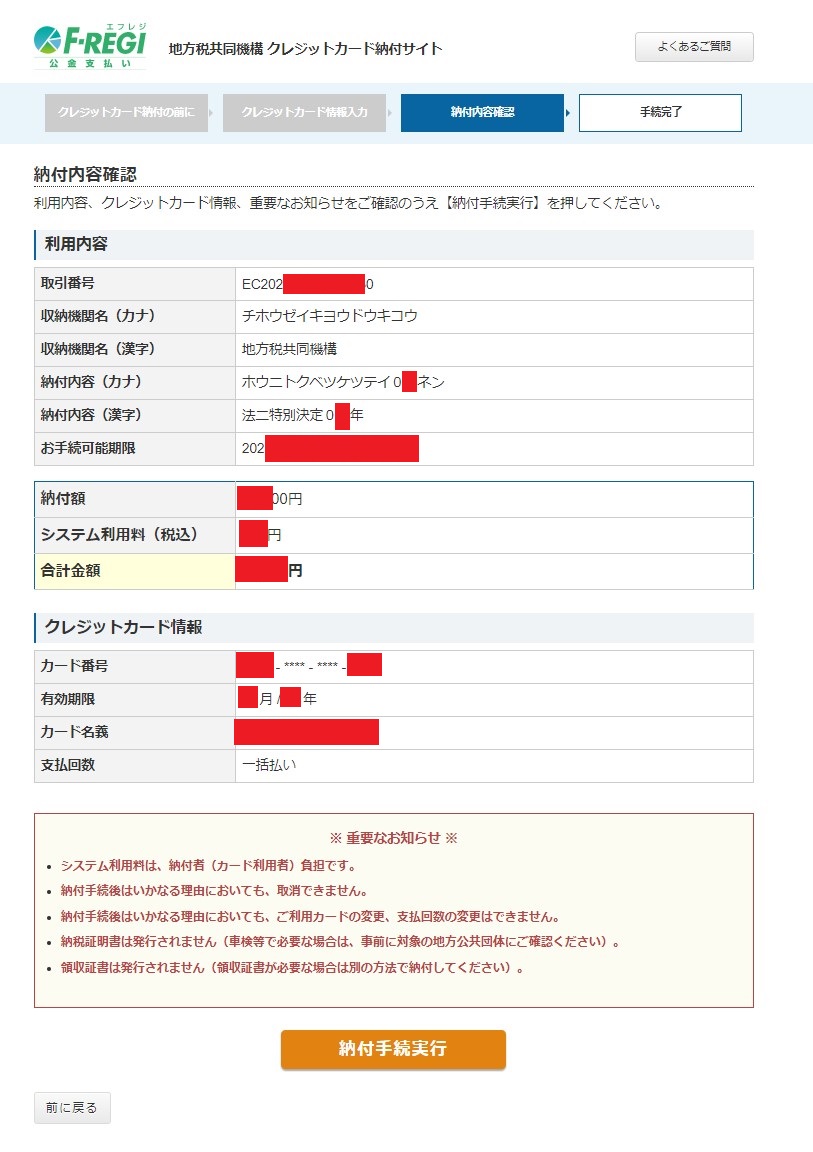The image size is (813, 1152).
Task: Select the クレジットカード納付の前に step tab
Action: (x=126, y=112)
